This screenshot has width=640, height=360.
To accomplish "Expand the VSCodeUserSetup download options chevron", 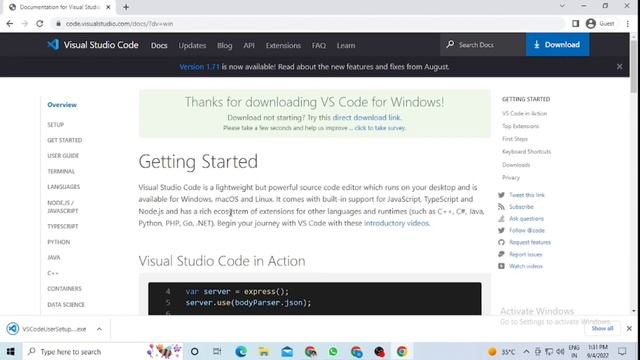I will click(x=99, y=329).
